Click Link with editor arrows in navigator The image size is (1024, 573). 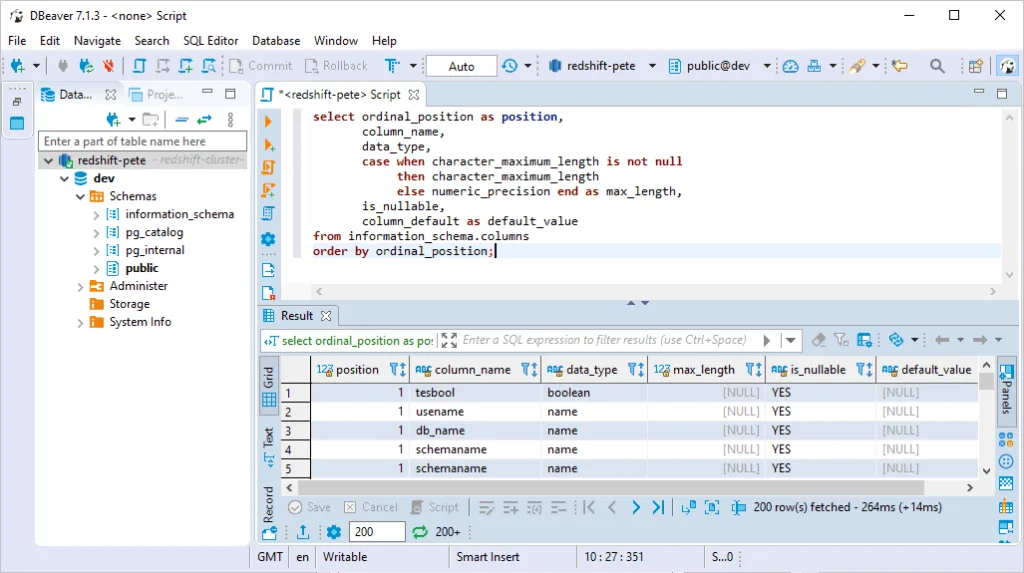pyautogui.click(x=204, y=120)
